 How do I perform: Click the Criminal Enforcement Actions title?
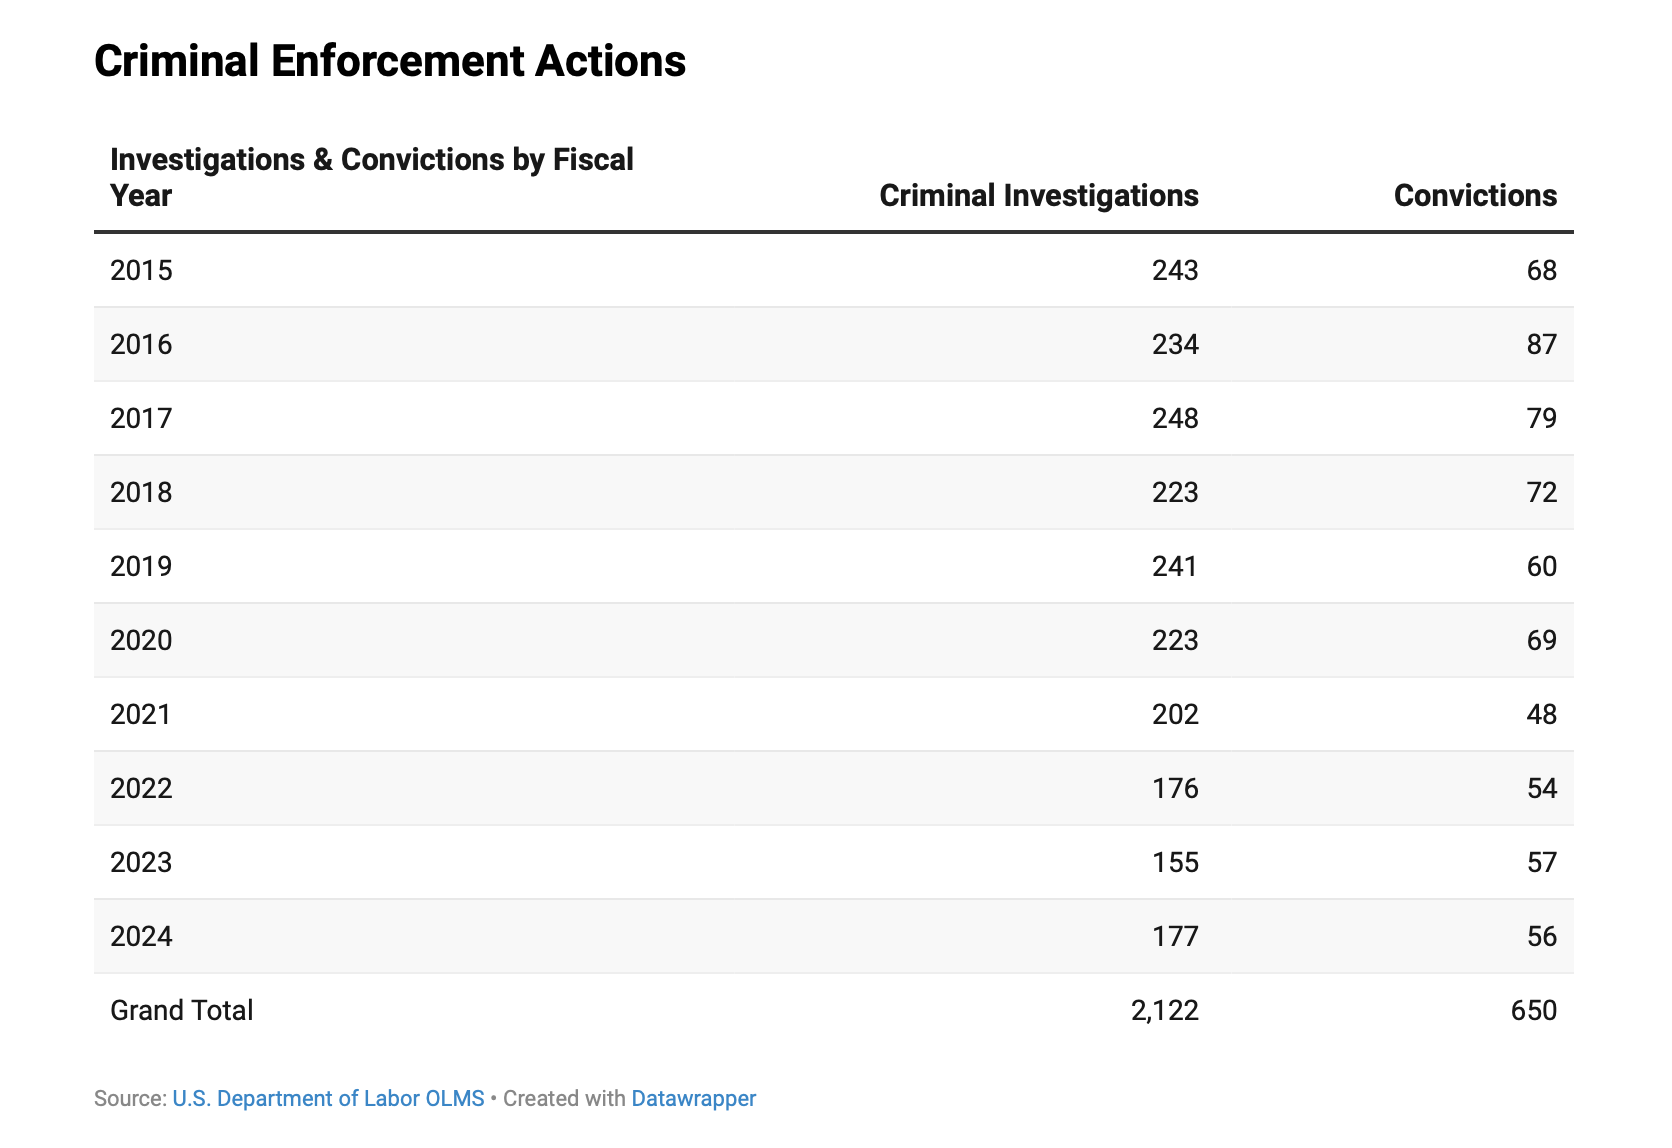[x=390, y=61]
